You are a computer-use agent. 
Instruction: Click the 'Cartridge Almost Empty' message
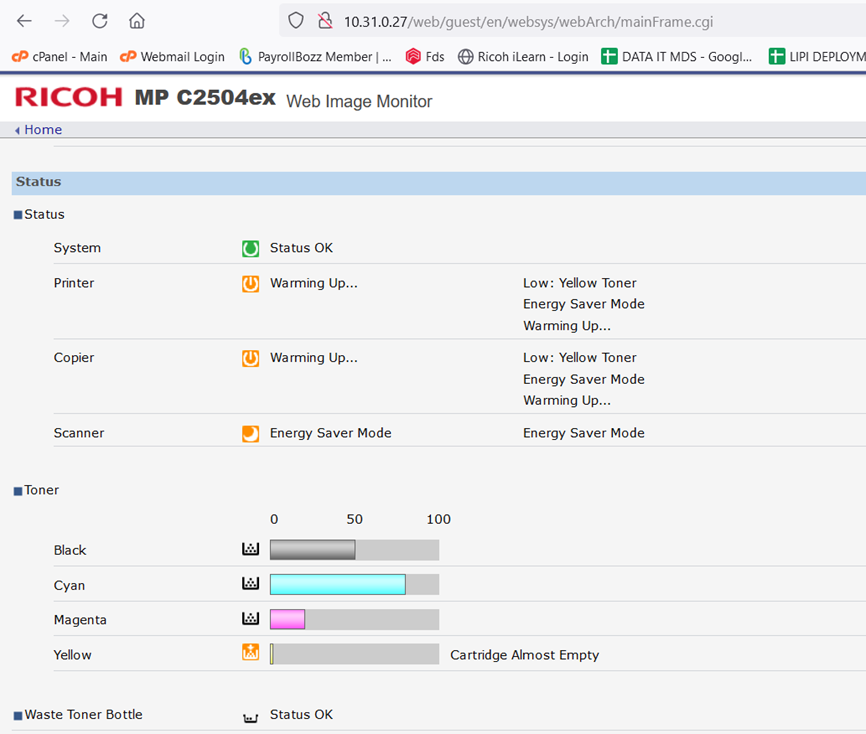pyautogui.click(x=525, y=655)
